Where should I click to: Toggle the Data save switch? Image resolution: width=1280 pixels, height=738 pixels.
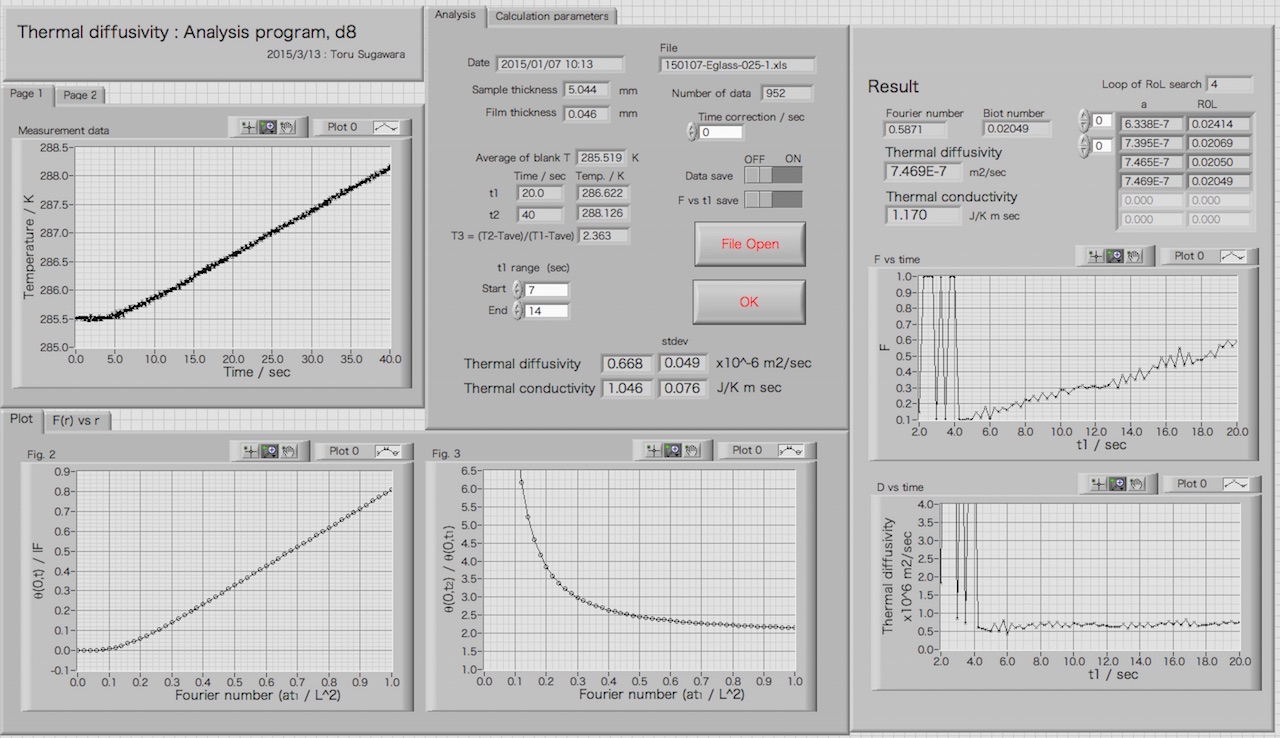click(773, 176)
